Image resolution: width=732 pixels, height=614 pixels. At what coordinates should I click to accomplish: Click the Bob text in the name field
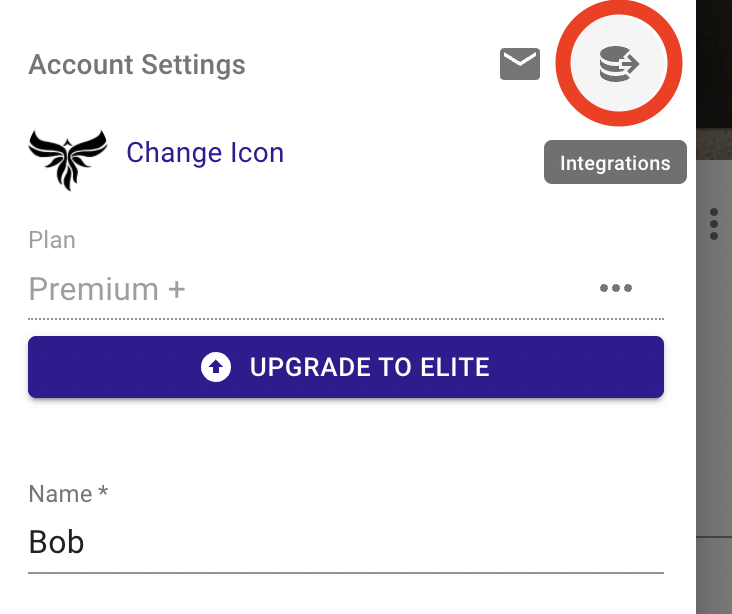point(56,542)
